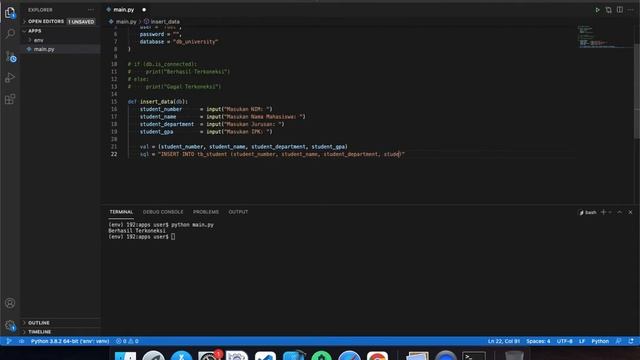Switch to the DEBUG CONSOLE tab
Screen dimensions: 640x360
coord(163,212)
